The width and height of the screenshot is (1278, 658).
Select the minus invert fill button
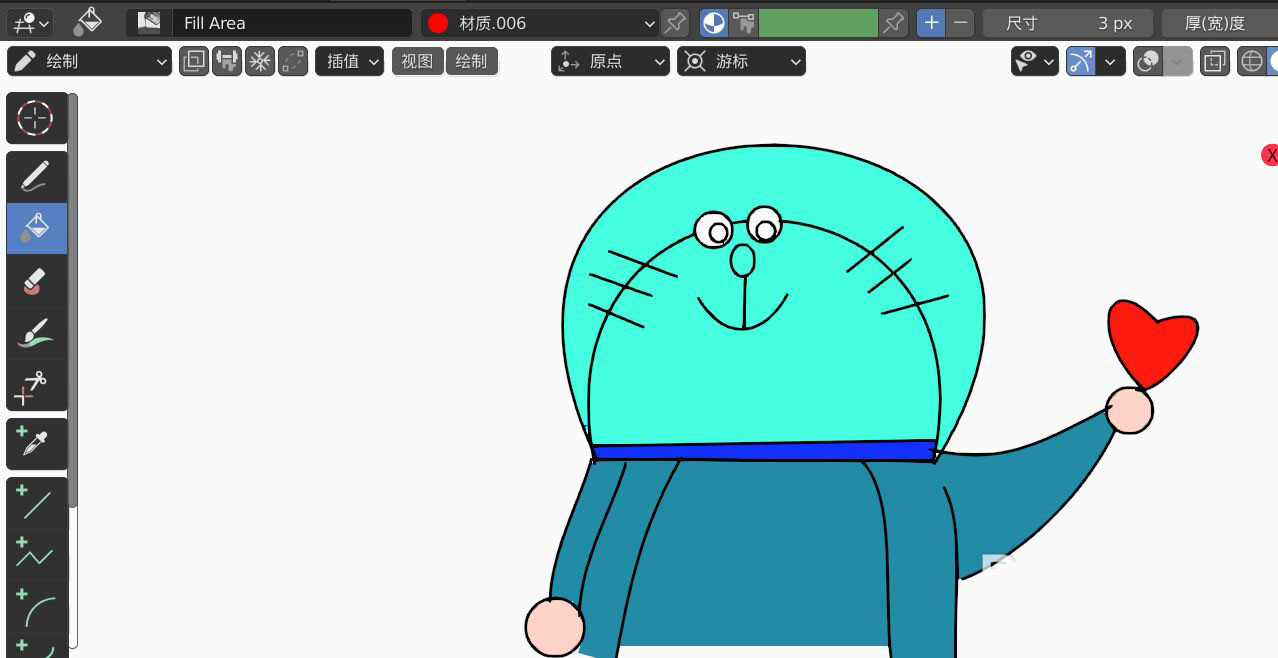(x=960, y=22)
